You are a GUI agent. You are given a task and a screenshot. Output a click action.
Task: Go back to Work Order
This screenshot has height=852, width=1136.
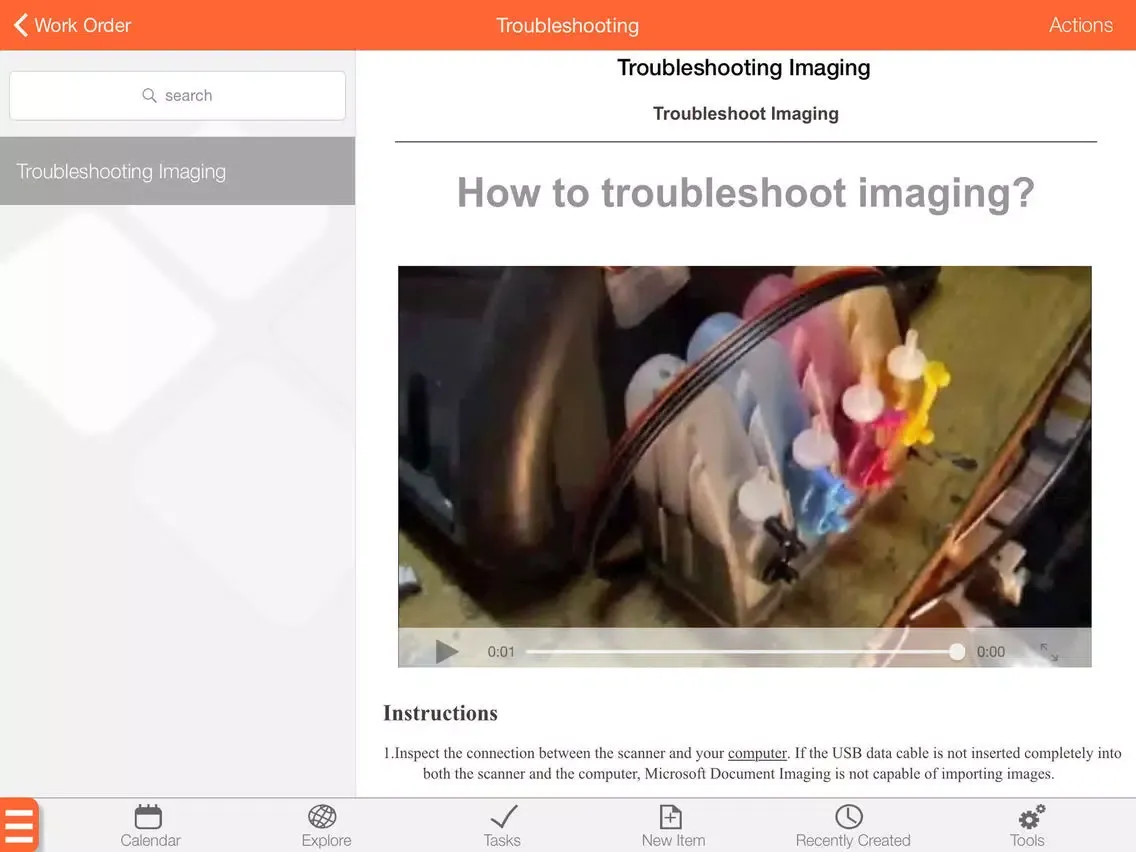click(72, 25)
